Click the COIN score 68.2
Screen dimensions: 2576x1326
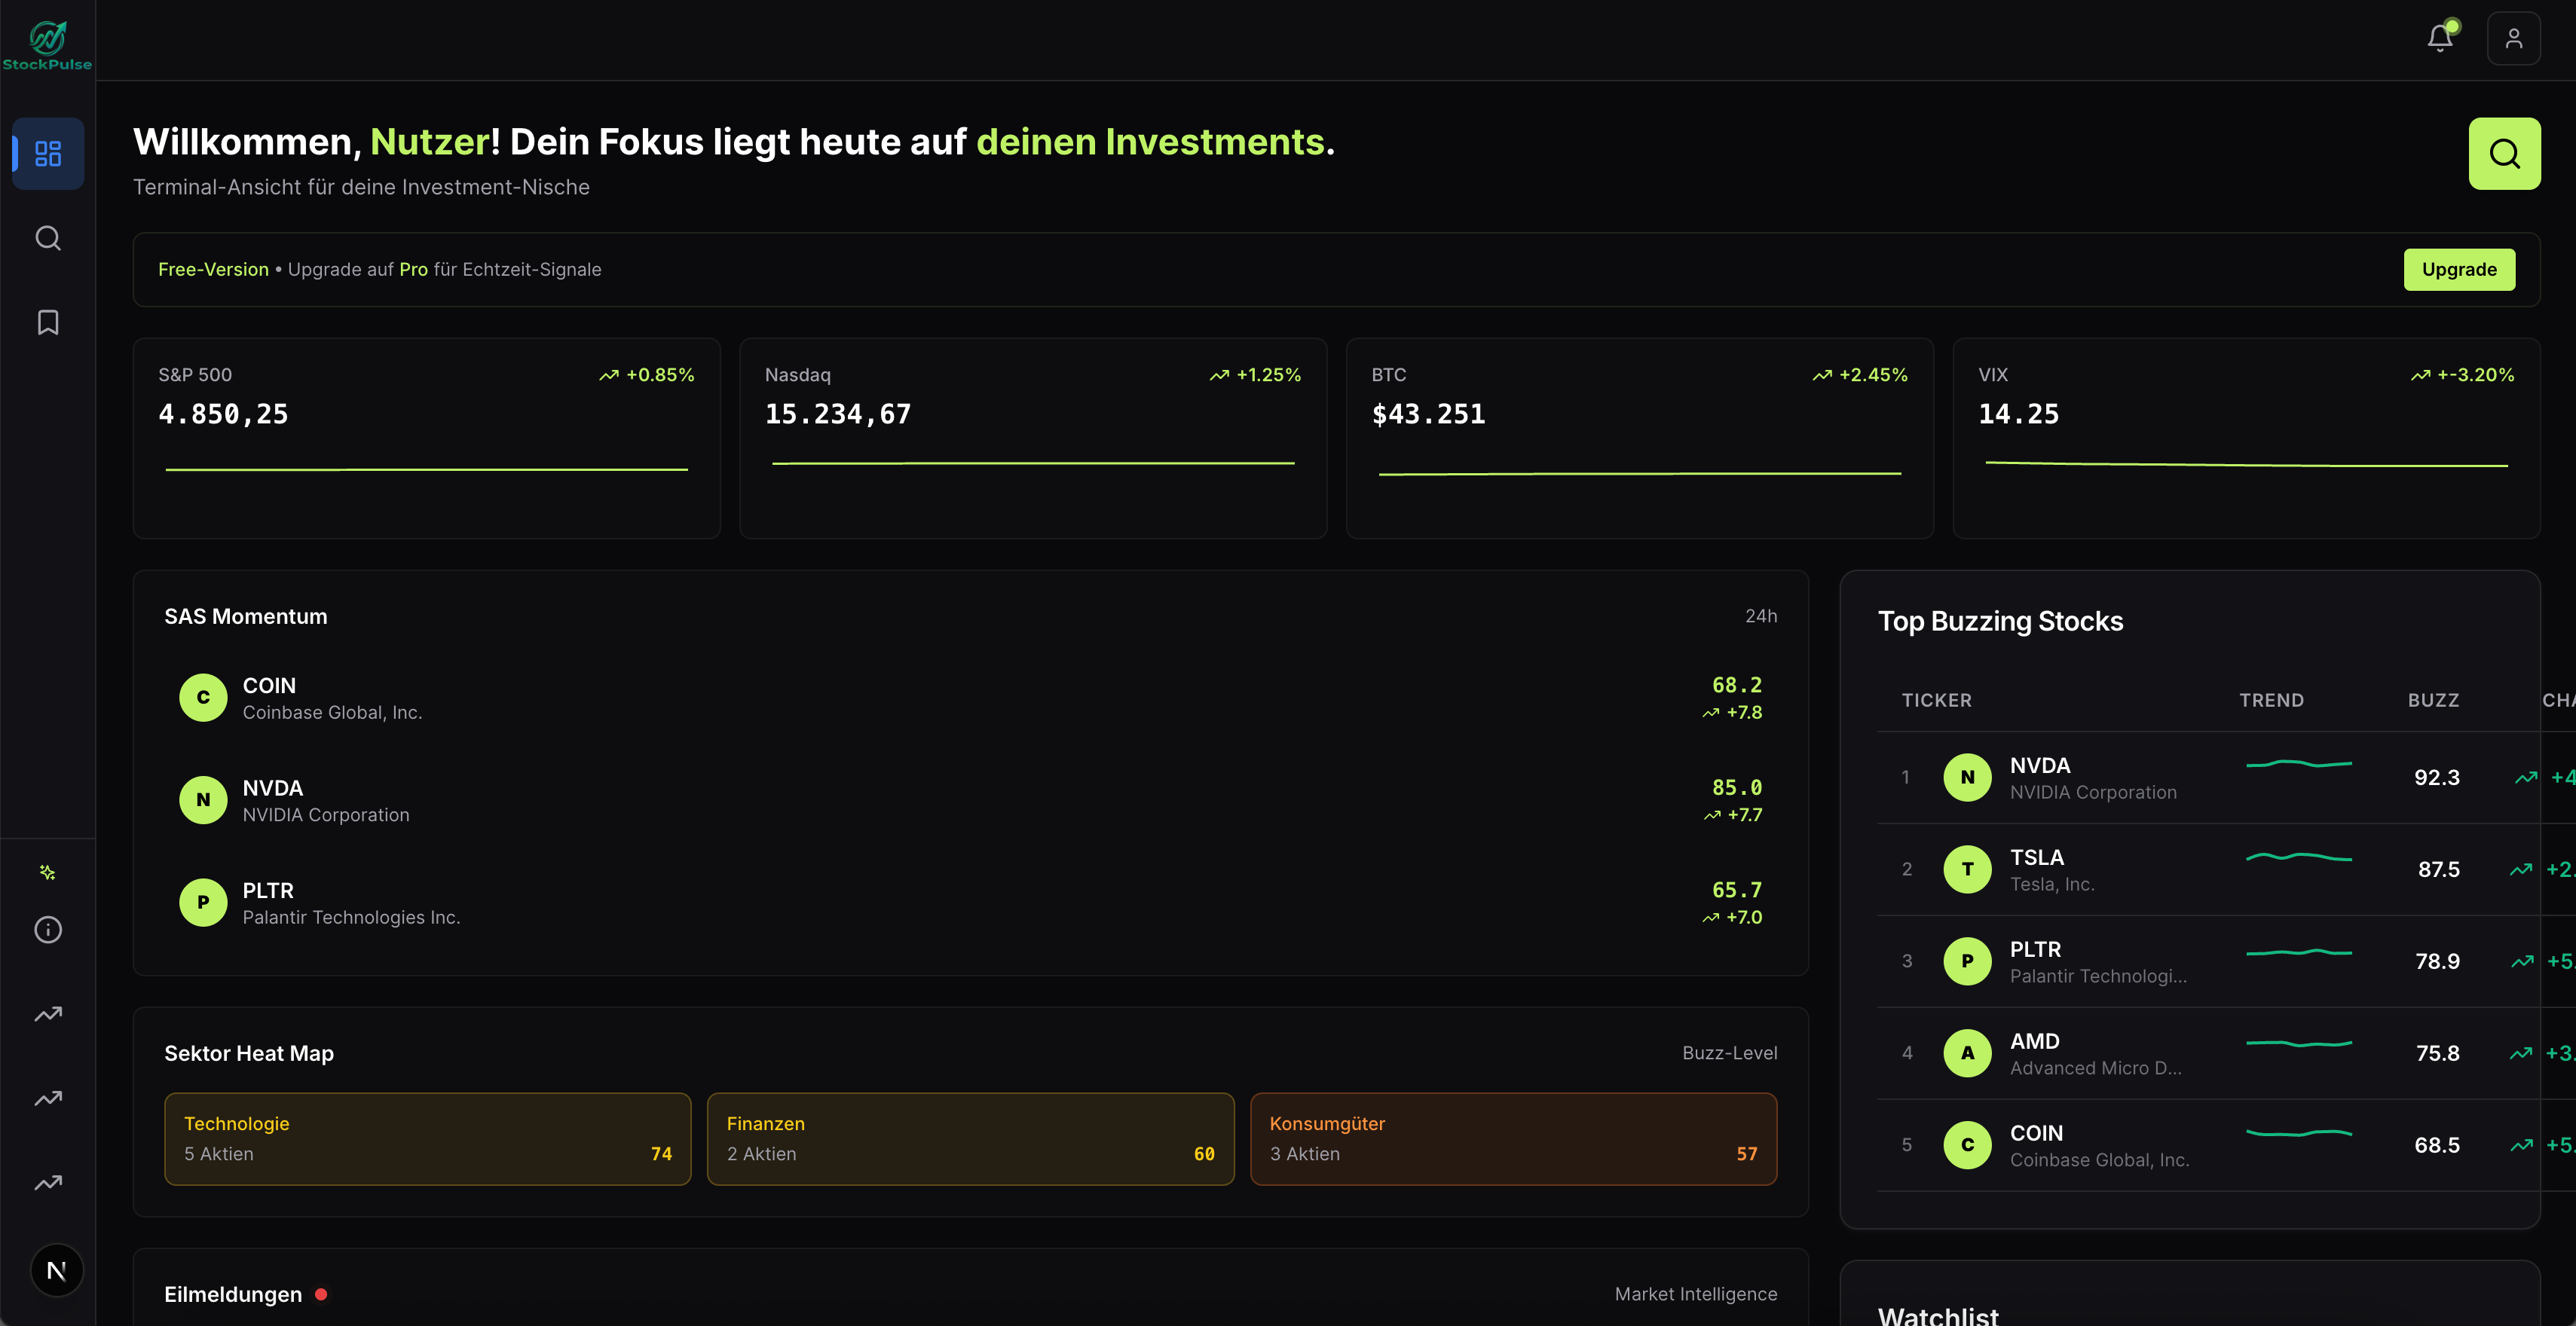click(x=1737, y=685)
